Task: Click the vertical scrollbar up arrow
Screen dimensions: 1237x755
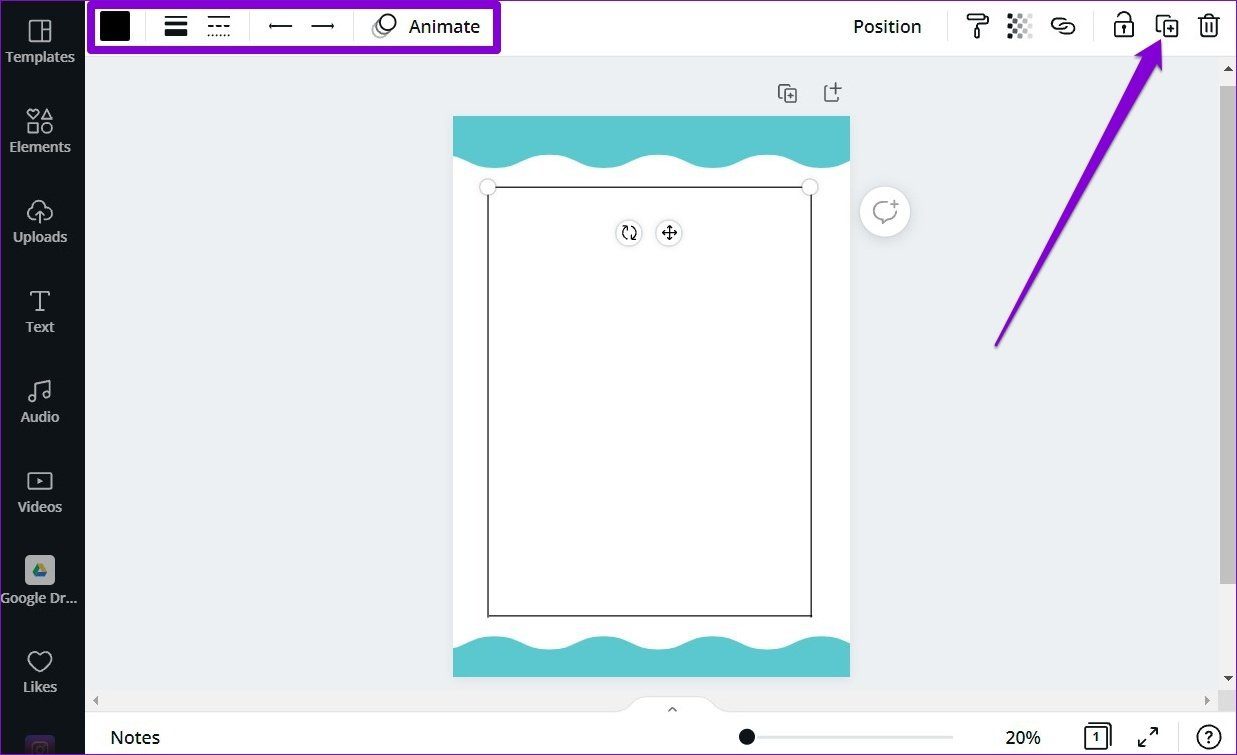Action: click(1229, 69)
